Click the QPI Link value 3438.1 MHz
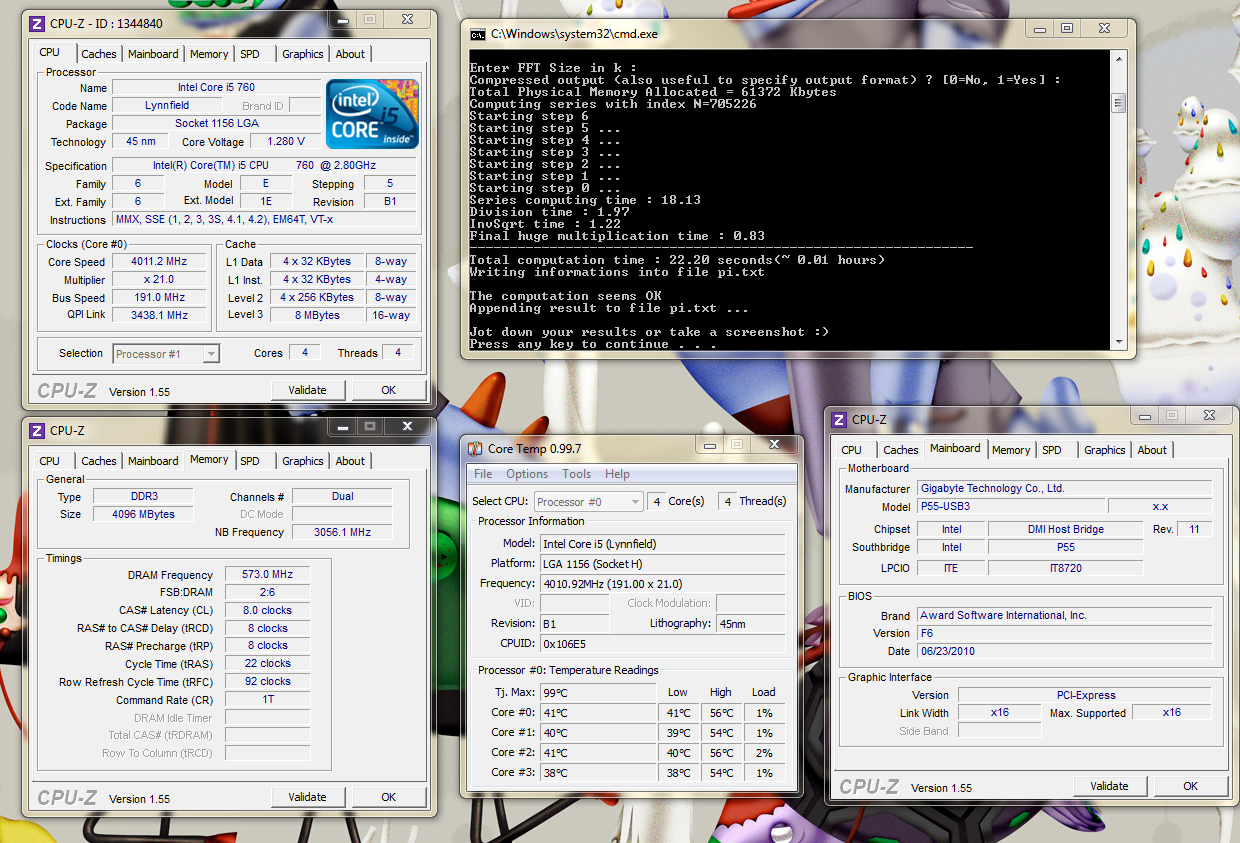1240x843 pixels. [160, 315]
